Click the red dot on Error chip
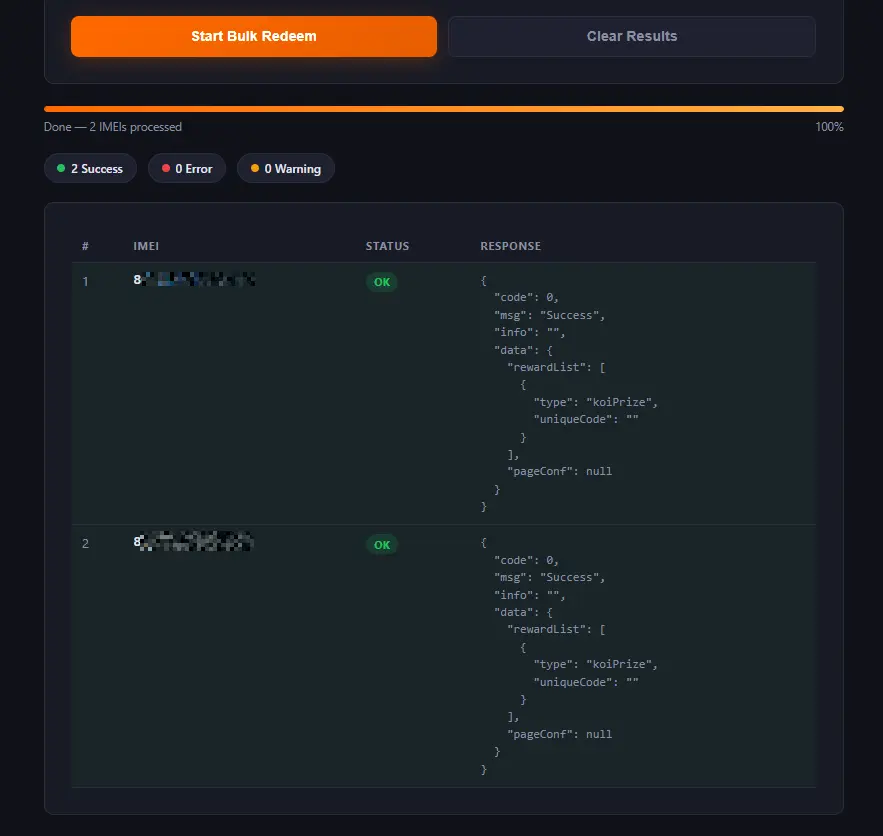Image resolution: width=883 pixels, height=836 pixels. click(x=166, y=168)
